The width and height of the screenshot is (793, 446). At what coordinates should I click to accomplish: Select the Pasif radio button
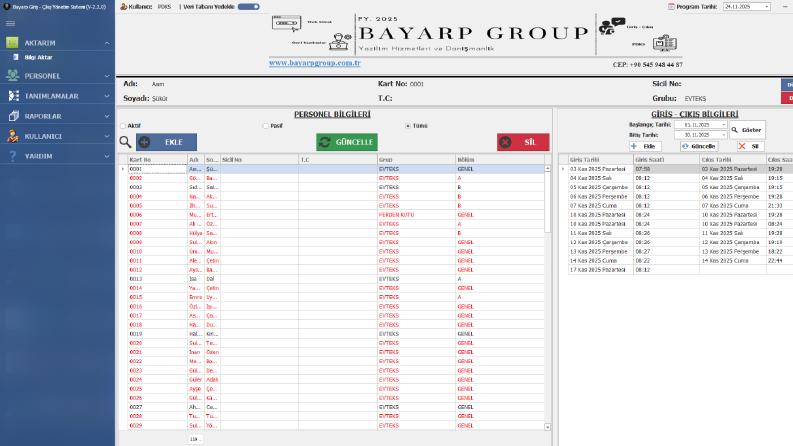pyautogui.click(x=266, y=126)
